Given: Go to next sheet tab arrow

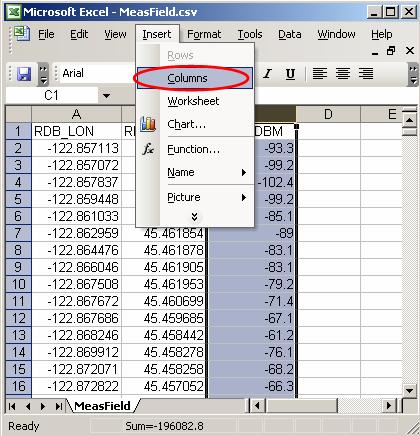Looking at the screenshot, I should coord(43,406).
